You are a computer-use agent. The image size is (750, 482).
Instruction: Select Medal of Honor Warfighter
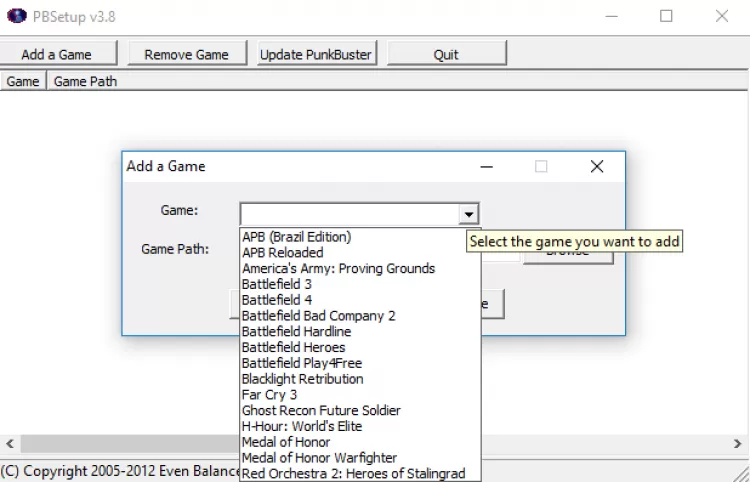[x=360, y=458]
